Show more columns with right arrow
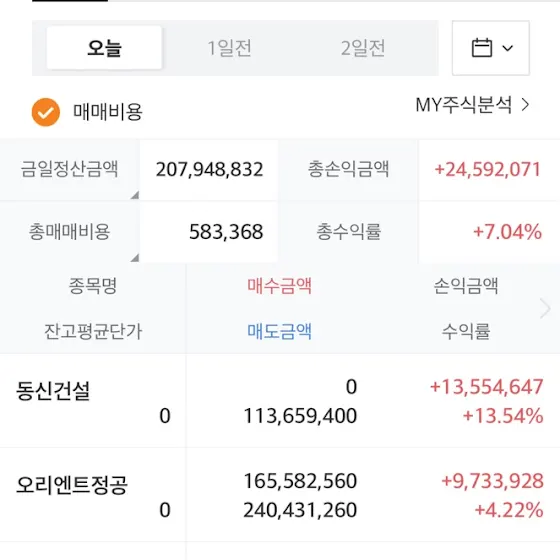Screen dimensions: 560x560 coord(545,308)
